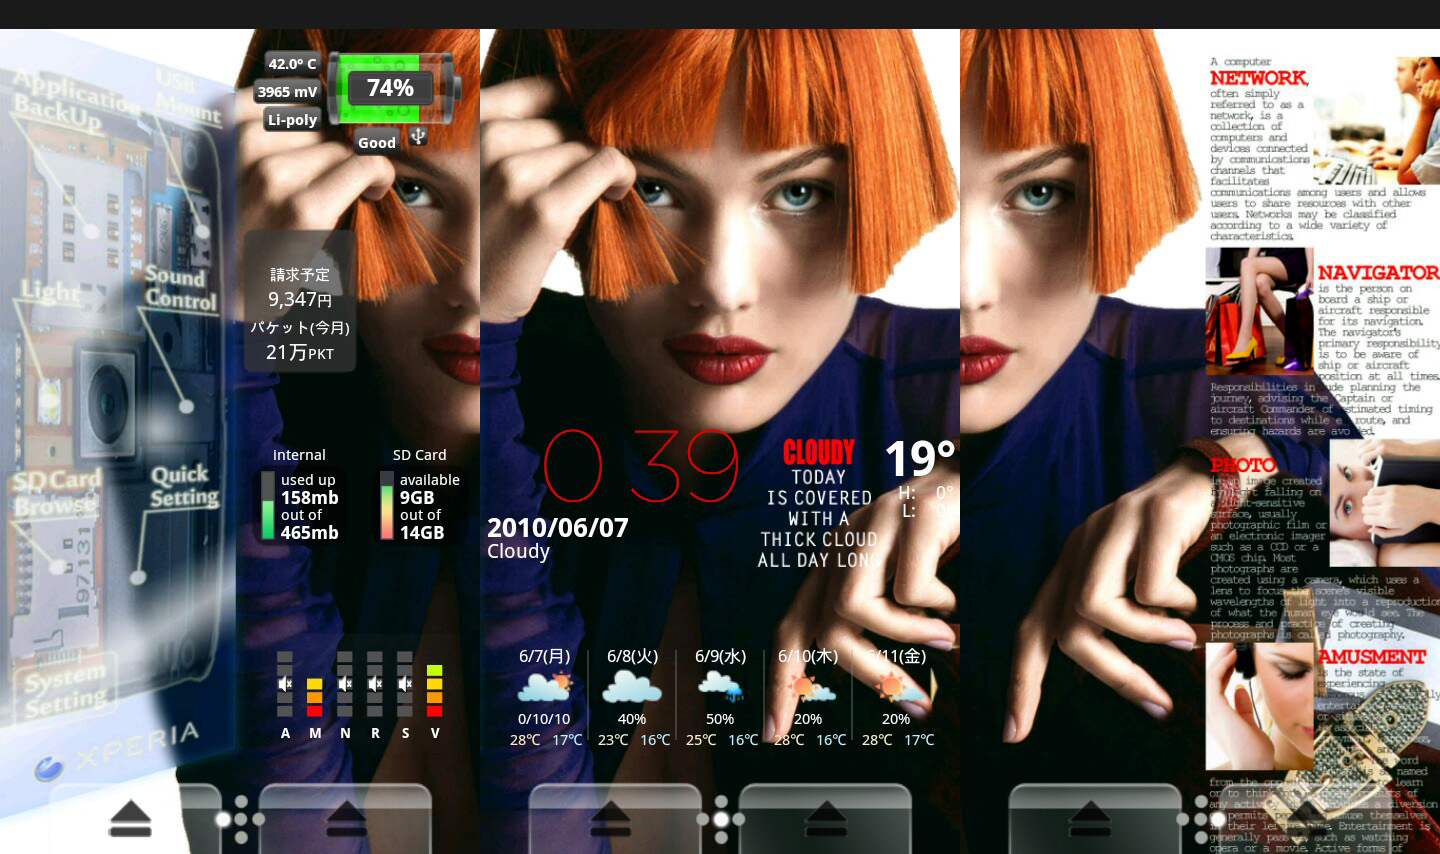Open app drawer dots on battery widget screen
The width and height of the screenshot is (1440, 854).
pyautogui.click(x=240, y=818)
